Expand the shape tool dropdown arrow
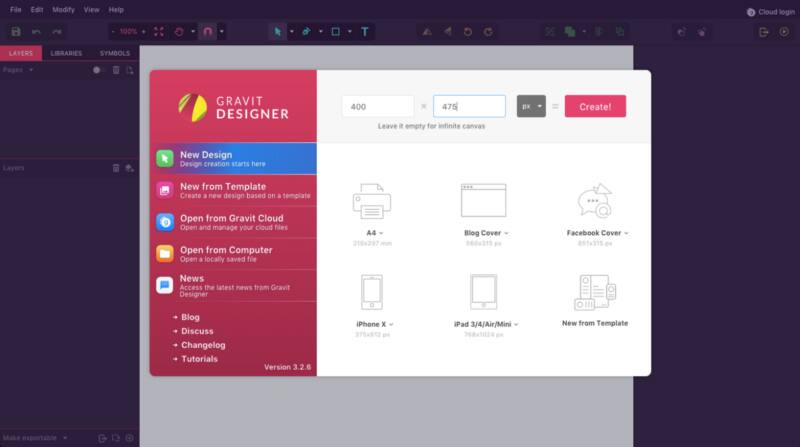This screenshot has height=447, width=800. 349,32
